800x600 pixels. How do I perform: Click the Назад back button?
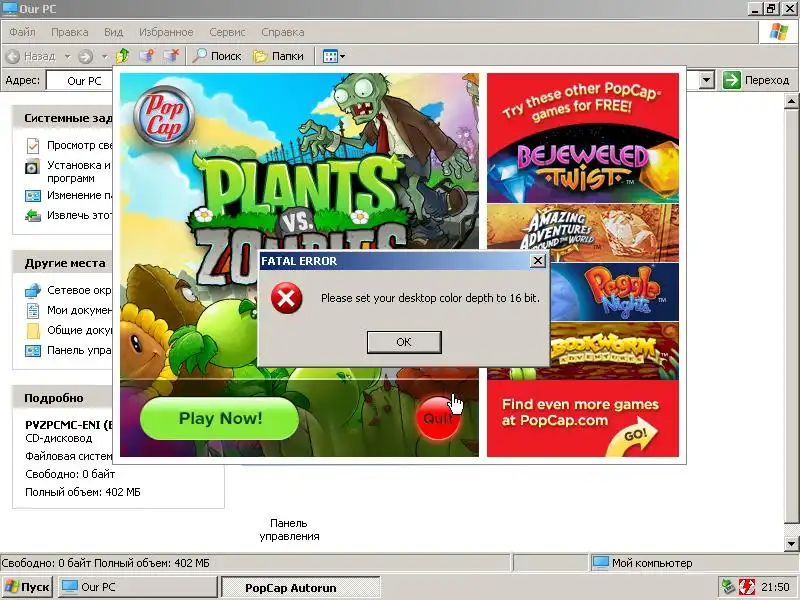(31, 56)
